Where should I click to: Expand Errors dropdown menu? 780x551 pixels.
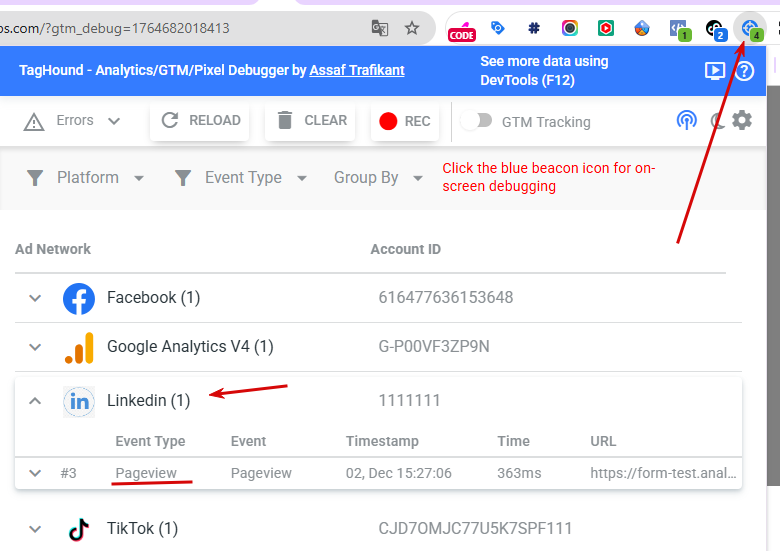(72, 121)
